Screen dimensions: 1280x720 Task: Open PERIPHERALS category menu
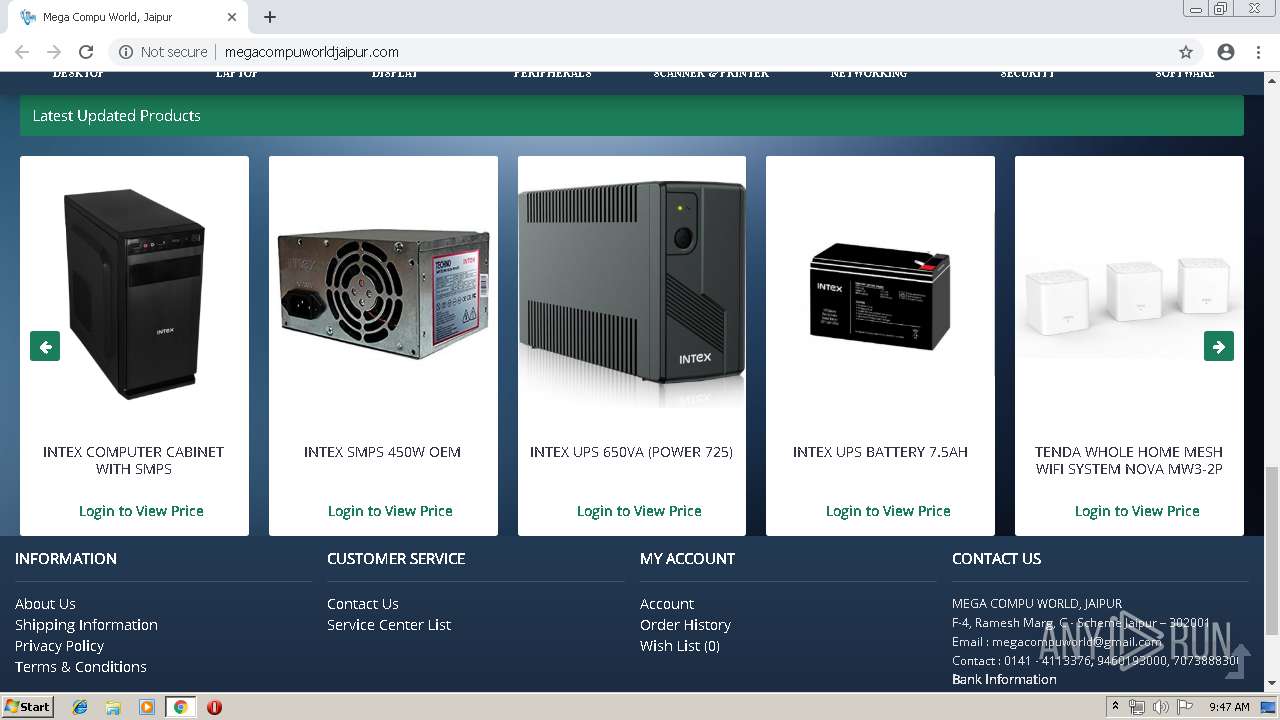[x=552, y=74]
